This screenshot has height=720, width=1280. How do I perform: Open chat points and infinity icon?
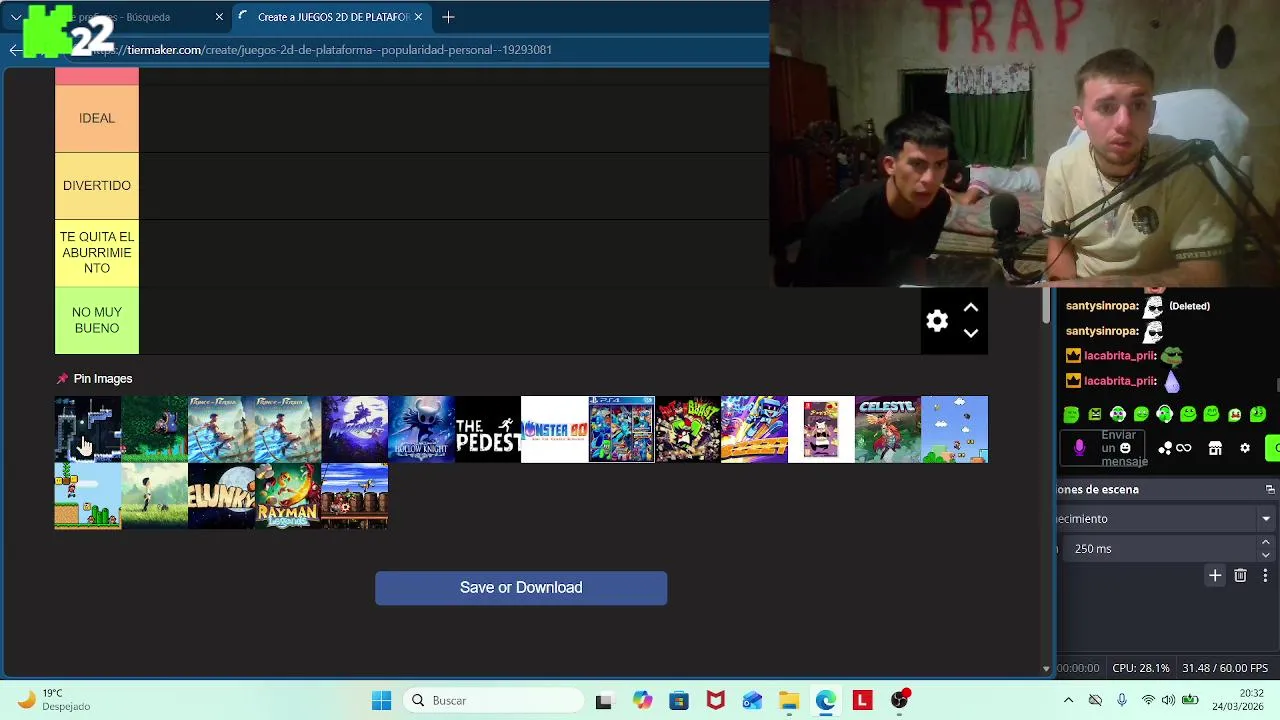(1175, 448)
